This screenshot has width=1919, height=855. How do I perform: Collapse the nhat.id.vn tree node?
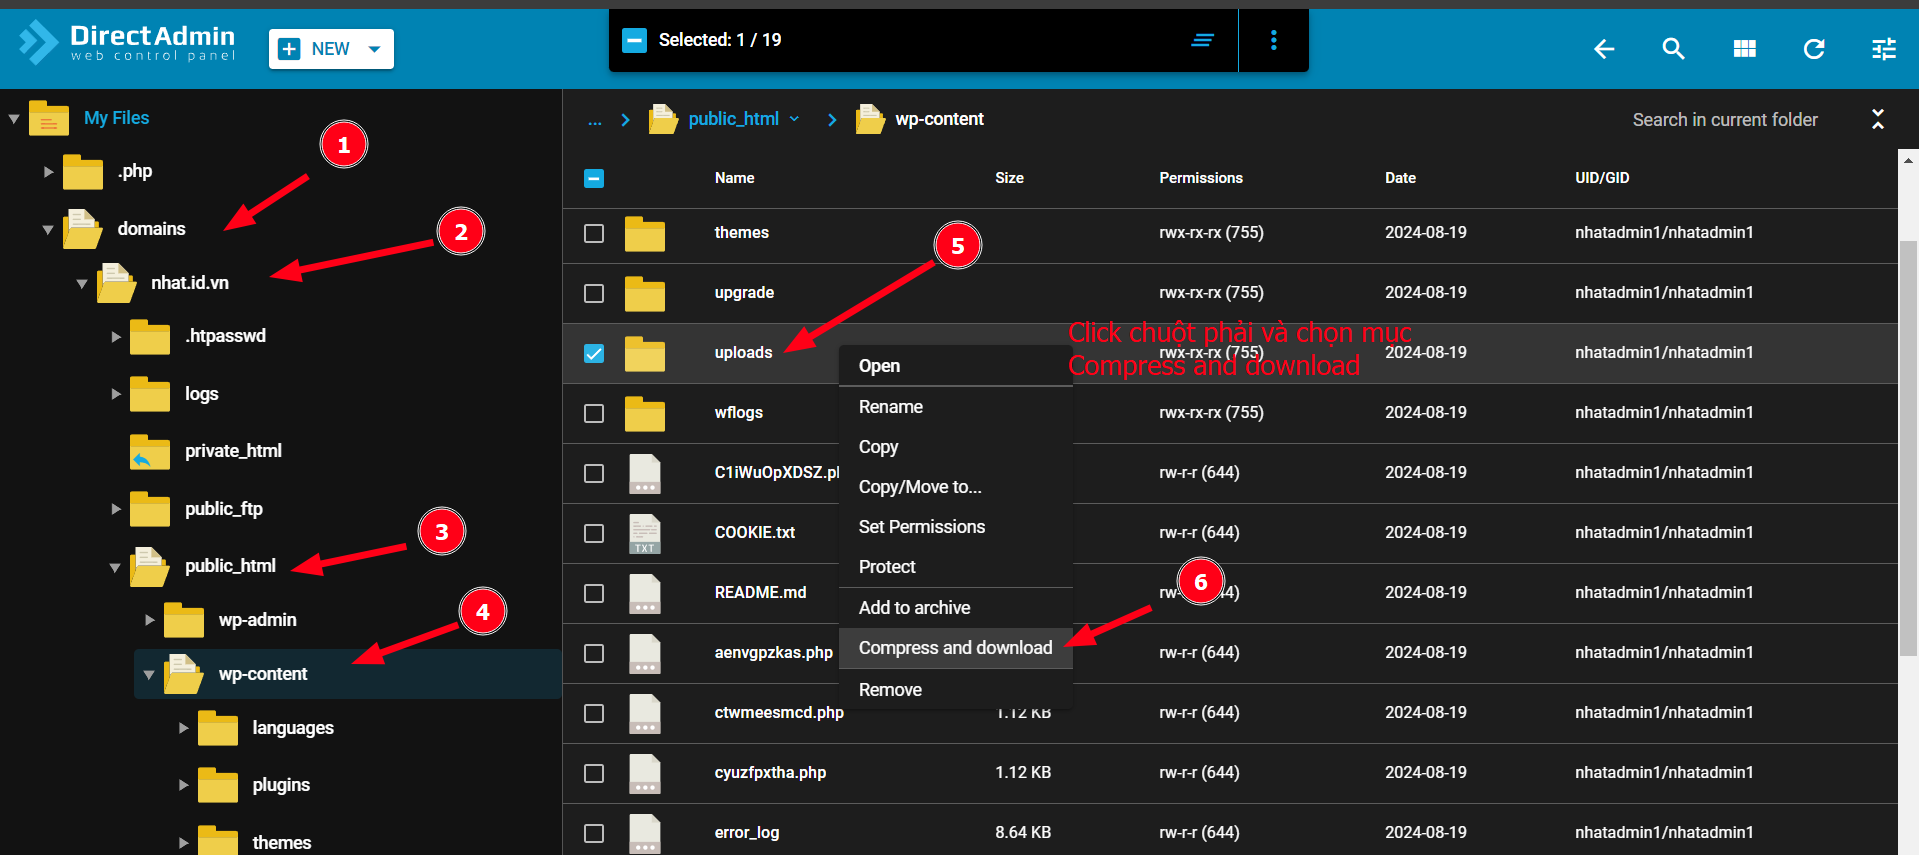click(82, 284)
